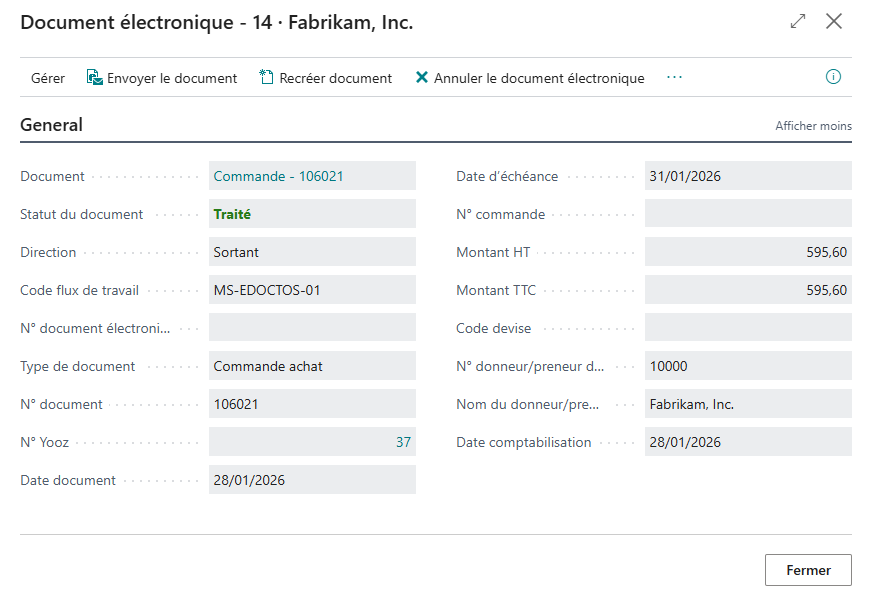This screenshot has height=604, width=871.
Task: Close the dialog with the X icon
Action: click(x=834, y=21)
